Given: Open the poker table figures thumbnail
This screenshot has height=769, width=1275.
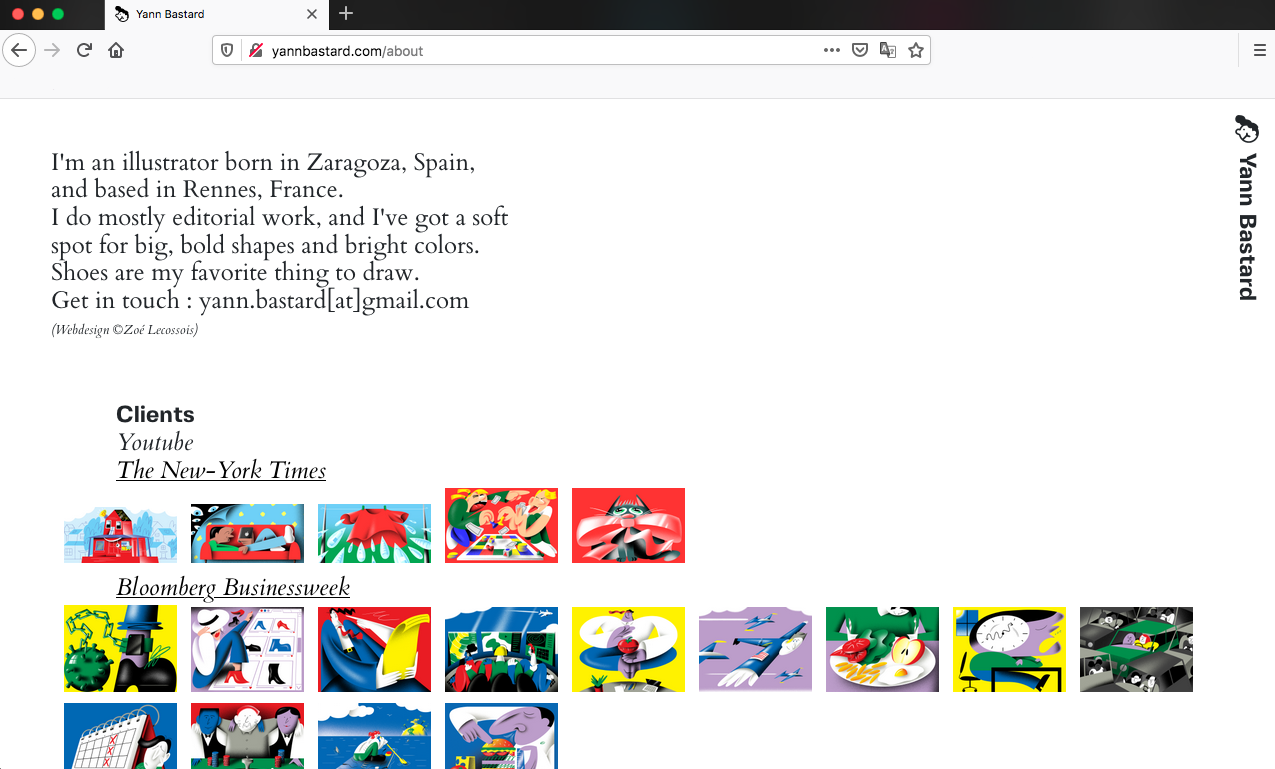Looking at the screenshot, I should (247, 736).
